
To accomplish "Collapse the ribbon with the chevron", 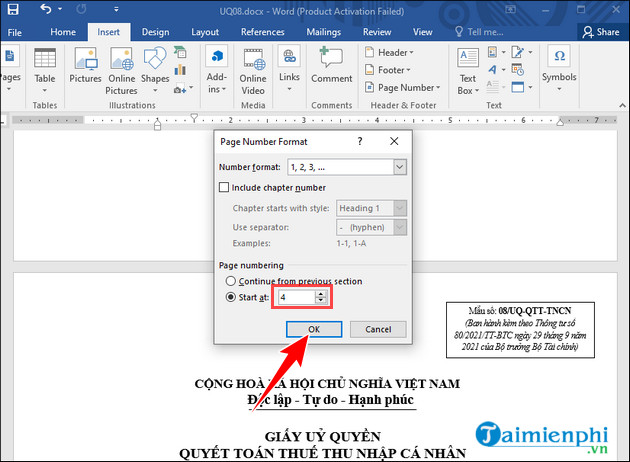I will pyautogui.click(x=622, y=105).
